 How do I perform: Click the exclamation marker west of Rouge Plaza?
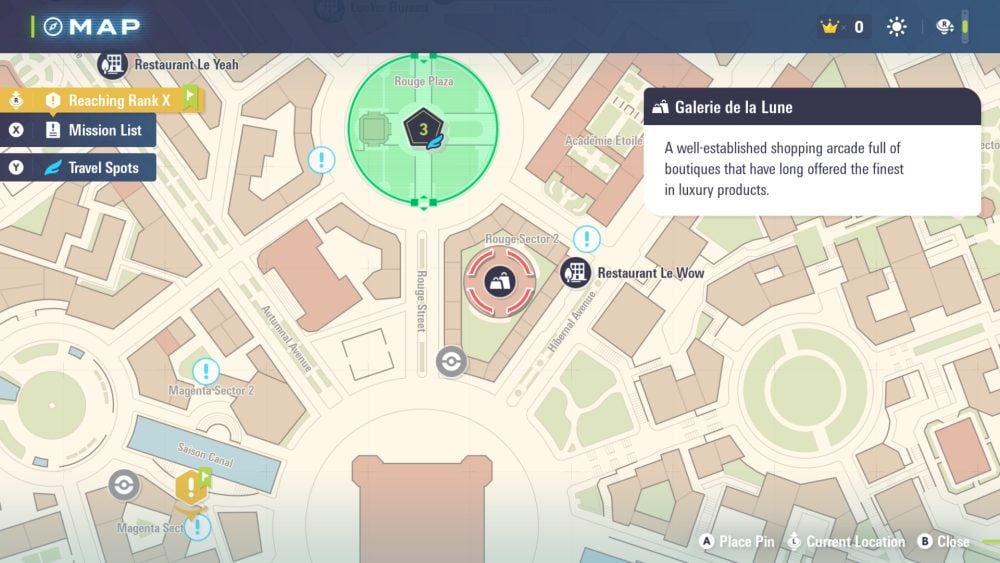321,160
